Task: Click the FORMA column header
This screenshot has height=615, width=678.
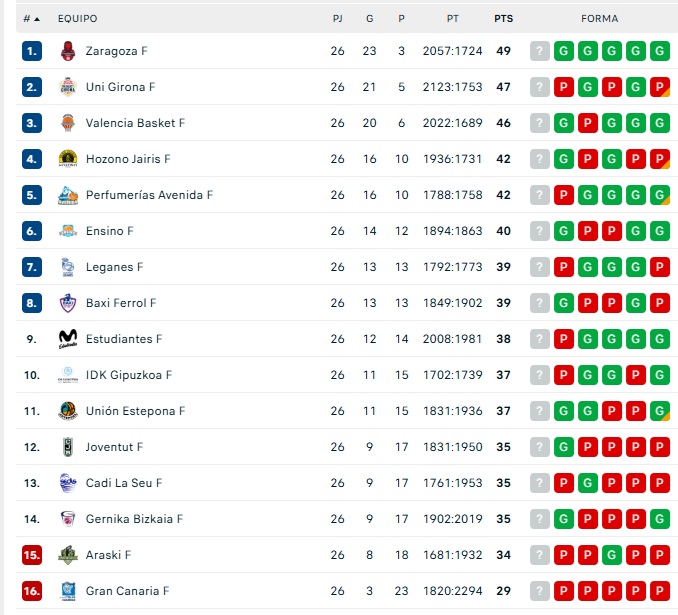Action: [599, 18]
